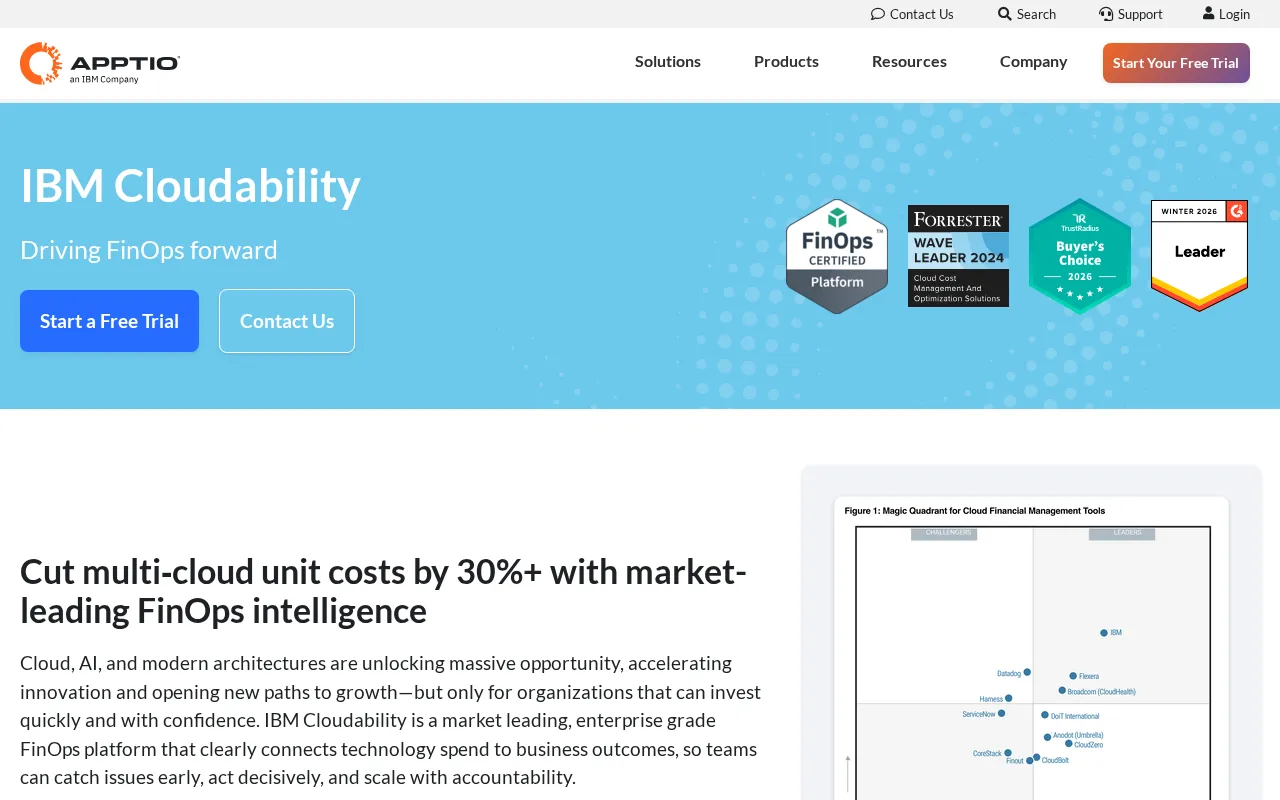The height and width of the screenshot is (800, 1280).
Task: Click the Login person icon
Action: point(1209,14)
